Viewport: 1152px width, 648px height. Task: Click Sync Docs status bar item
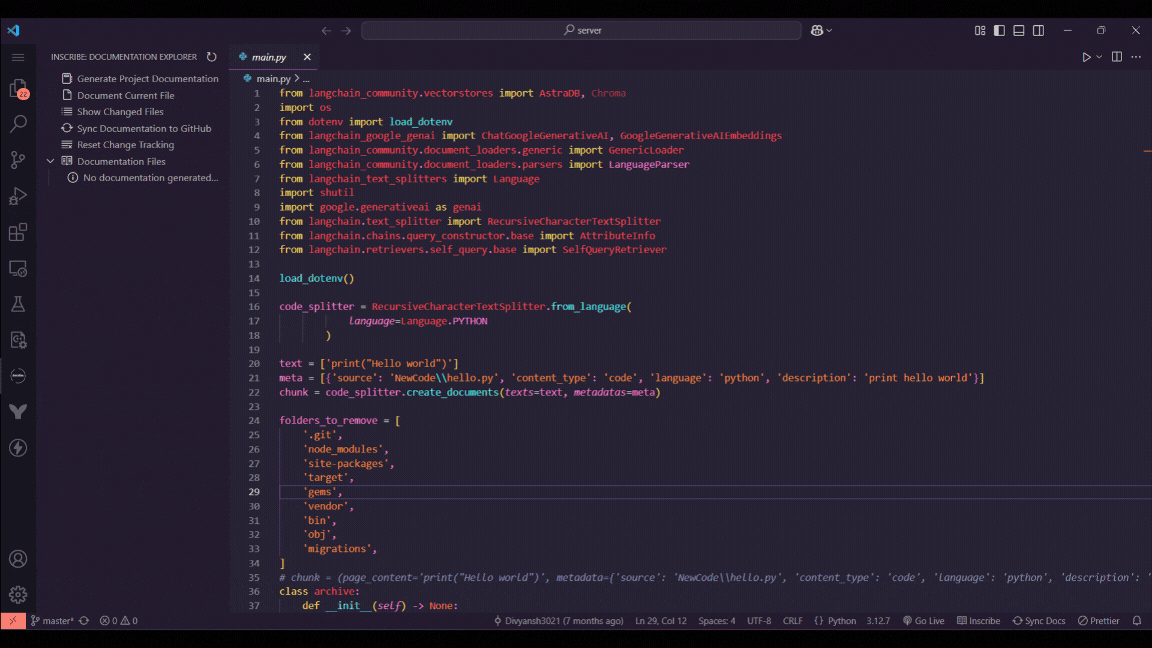[x=1039, y=621]
